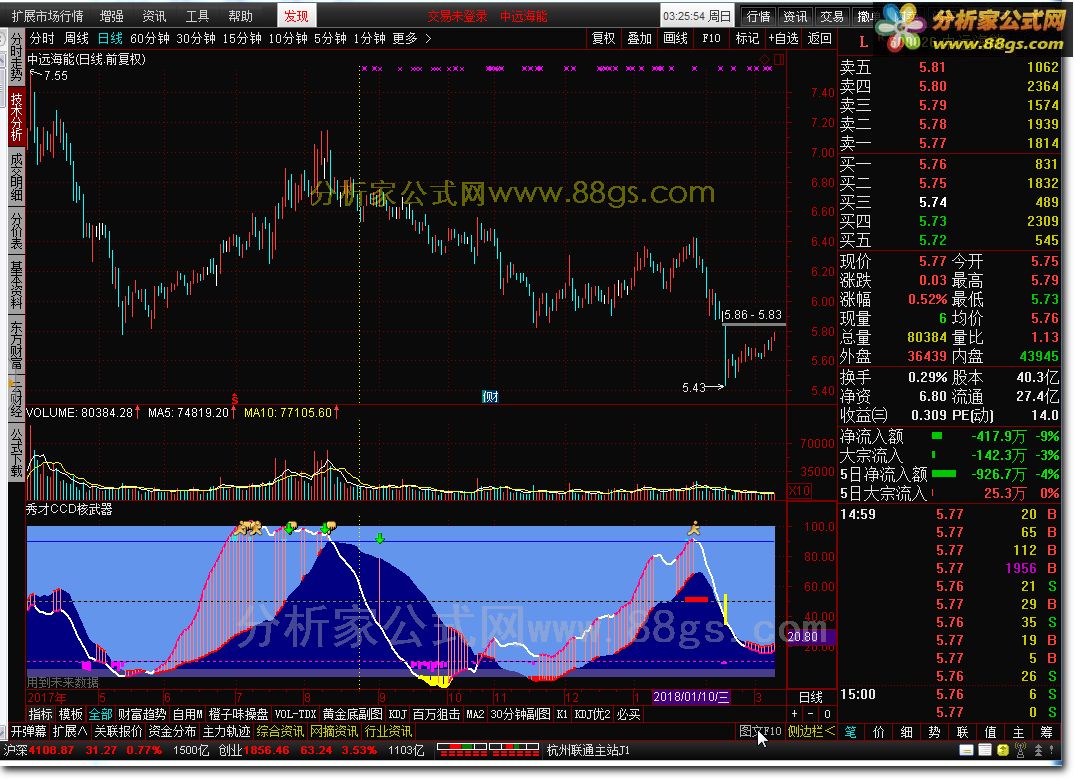1075x779 pixels.
Task: Click the 复权 toolbar button
Action: 603,38
